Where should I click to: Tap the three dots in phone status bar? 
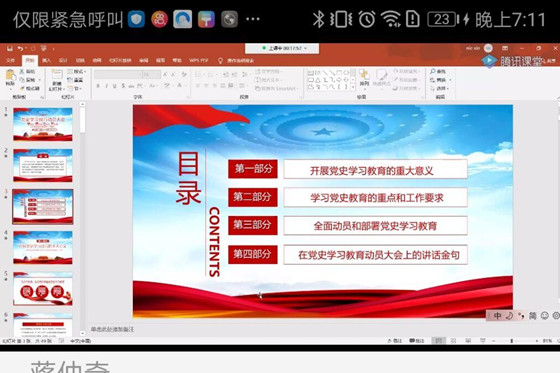click(253, 19)
